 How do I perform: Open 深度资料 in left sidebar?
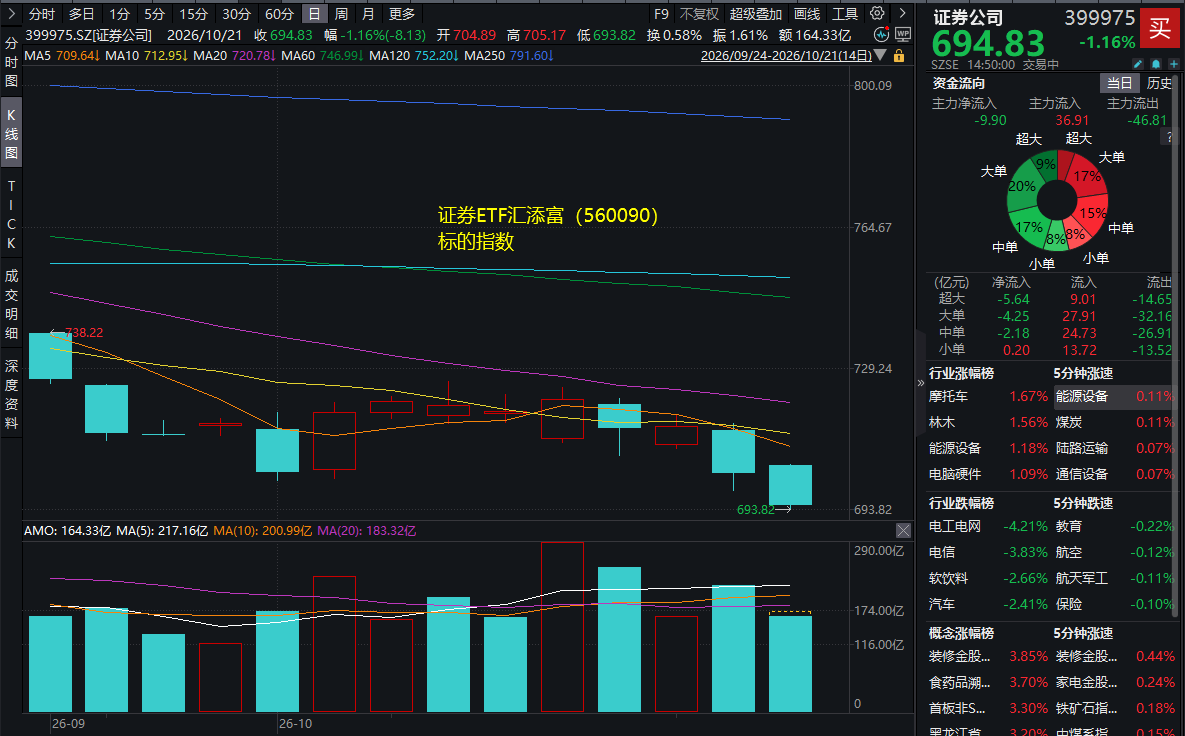(x=11, y=394)
